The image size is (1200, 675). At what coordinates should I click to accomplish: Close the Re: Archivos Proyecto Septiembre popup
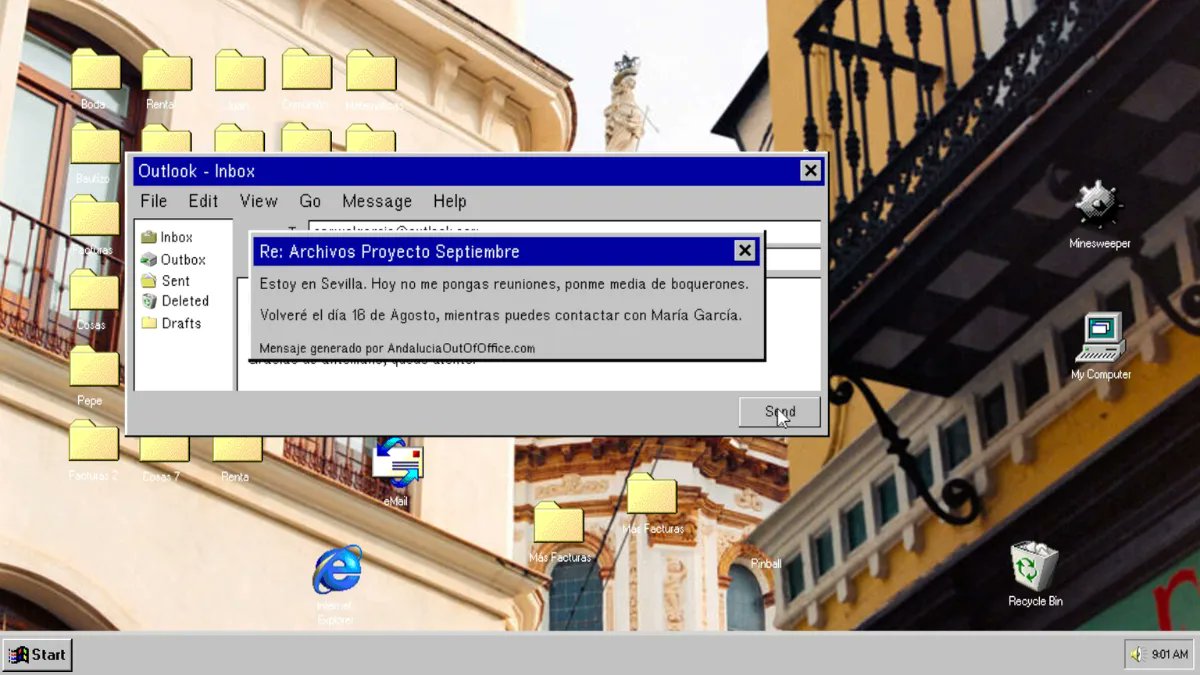745,251
